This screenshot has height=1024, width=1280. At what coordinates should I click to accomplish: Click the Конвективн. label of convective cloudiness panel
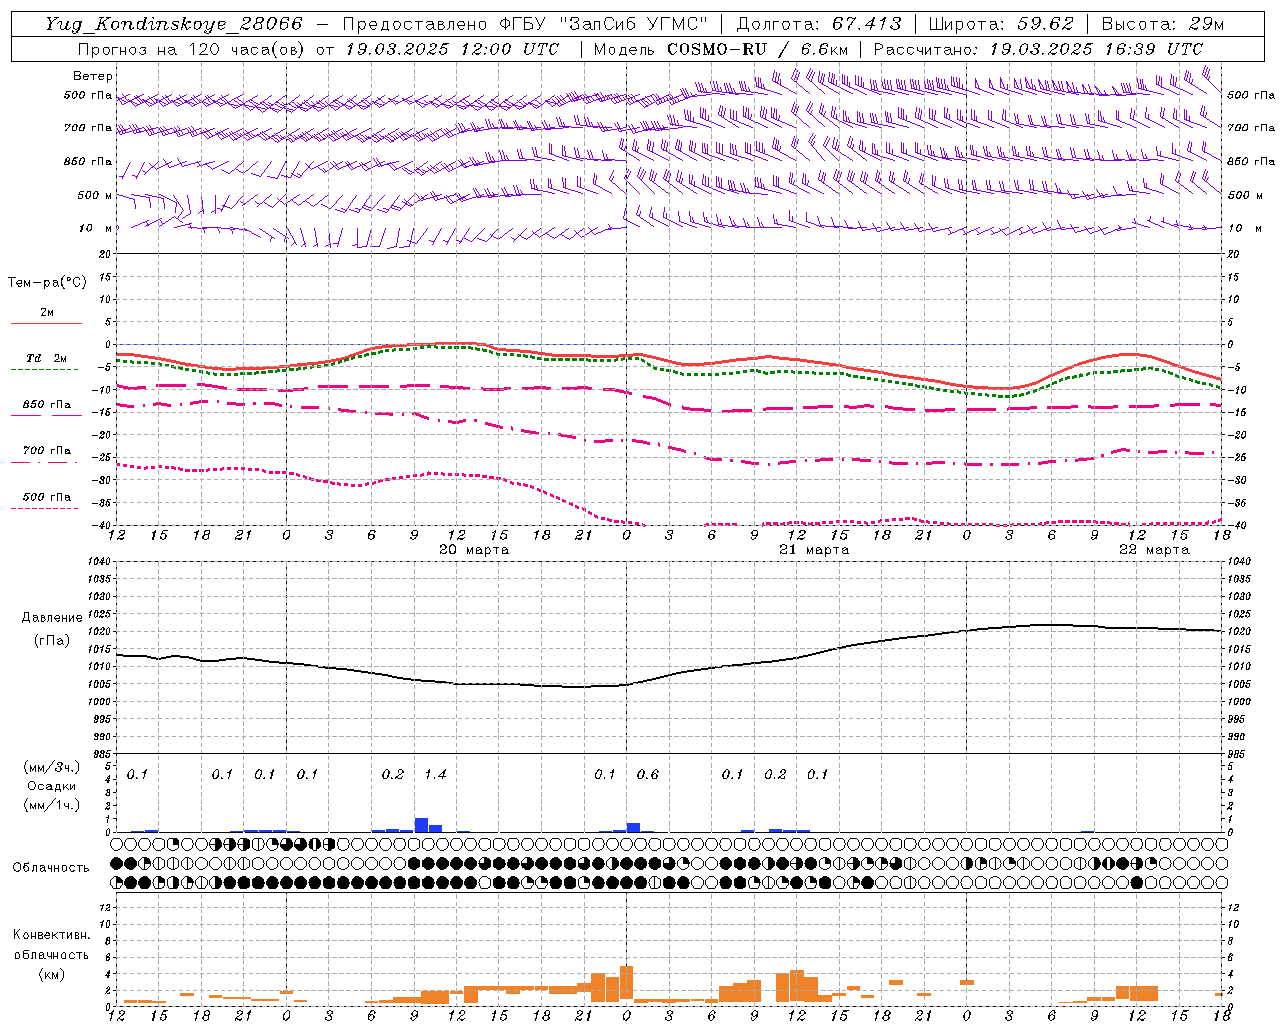pyautogui.click(x=51, y=935)
